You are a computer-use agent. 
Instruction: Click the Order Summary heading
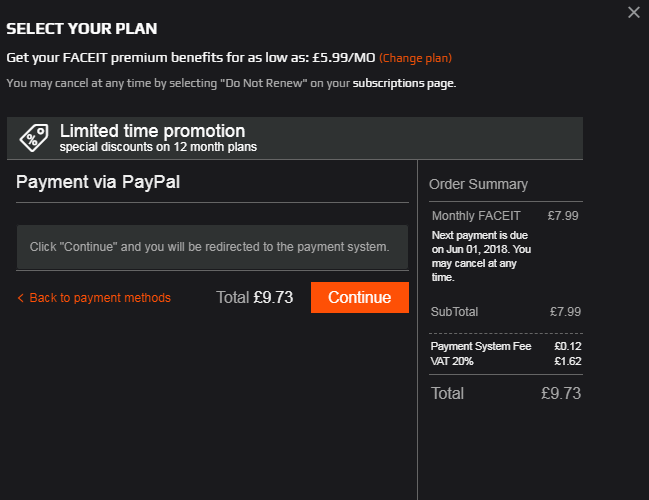[x=478, y=184]
